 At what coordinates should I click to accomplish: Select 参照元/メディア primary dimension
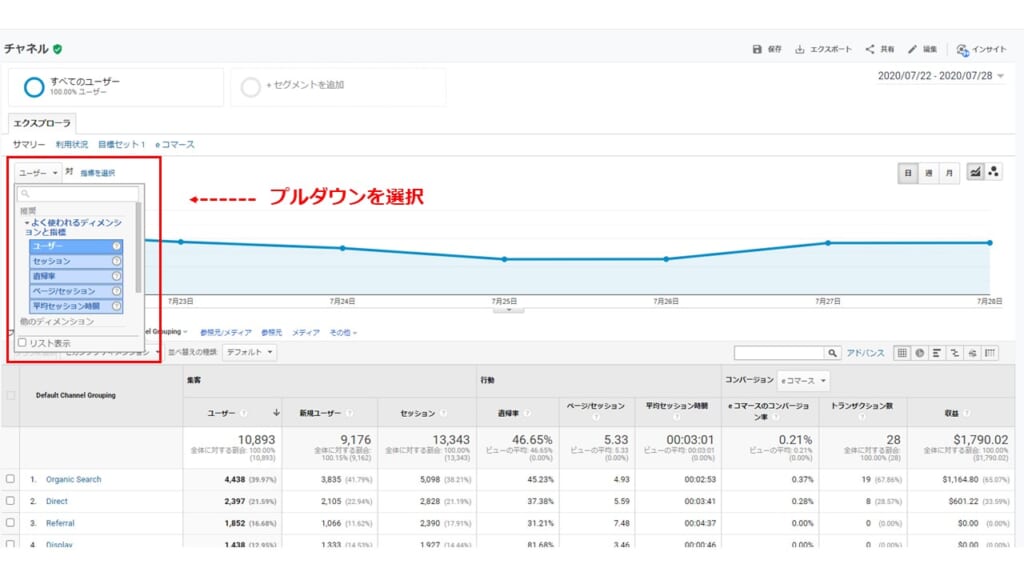click(x=225, y=332)
